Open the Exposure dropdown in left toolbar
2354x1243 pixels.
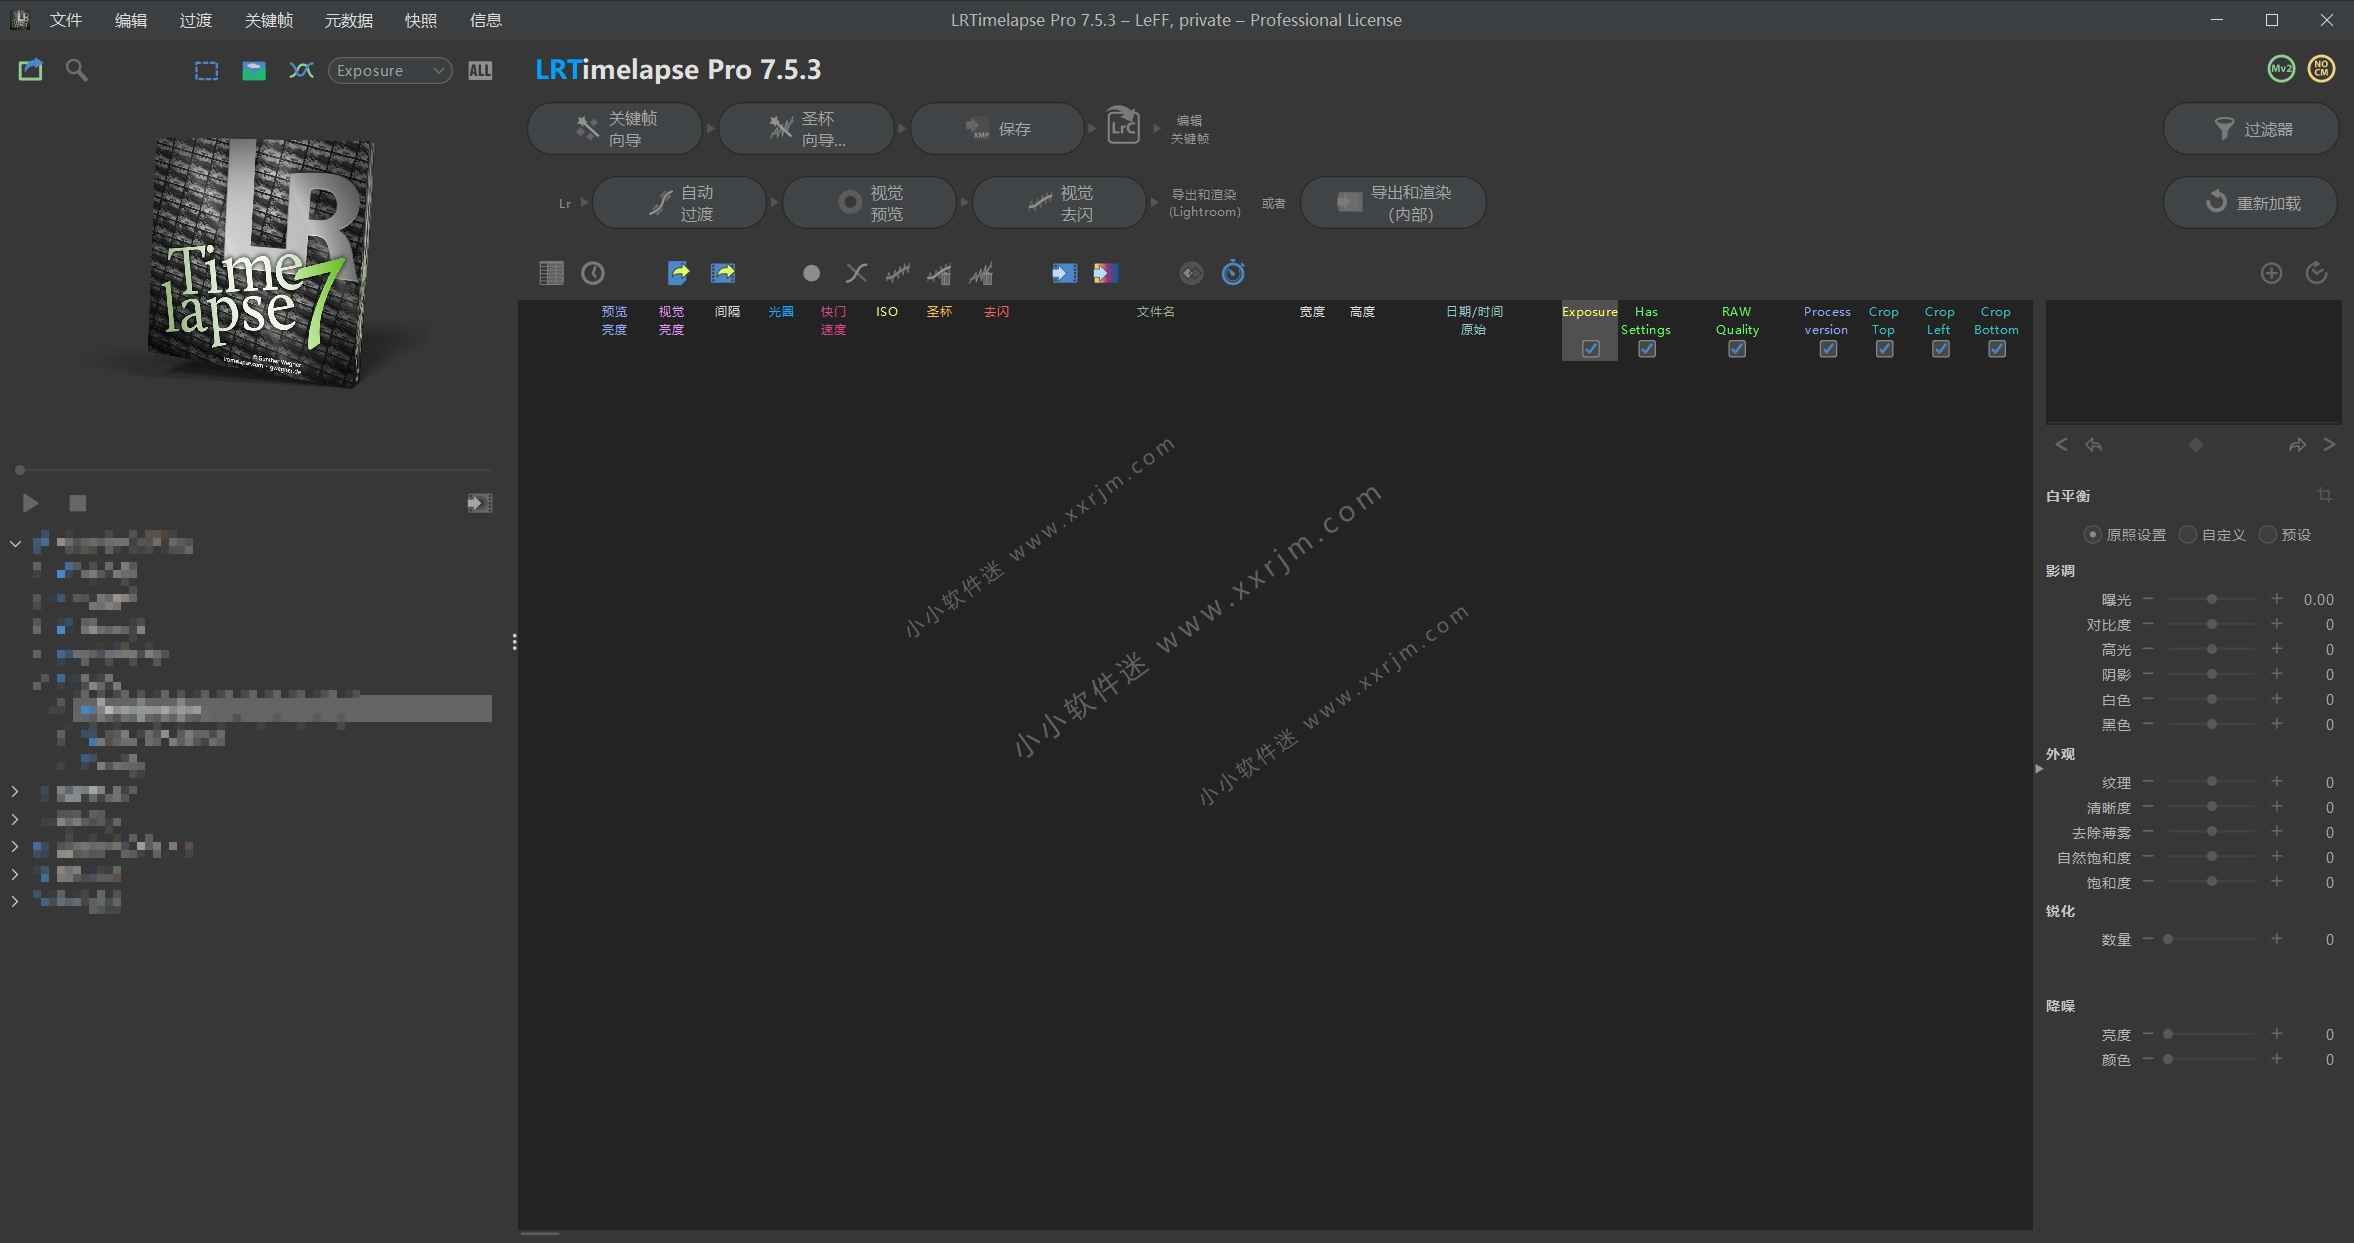coord(390,70)
